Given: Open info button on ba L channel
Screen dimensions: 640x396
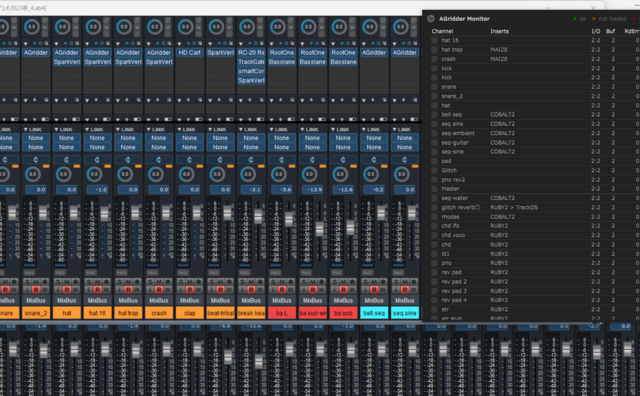Looking at the screenshot, I should pos(272,289).
